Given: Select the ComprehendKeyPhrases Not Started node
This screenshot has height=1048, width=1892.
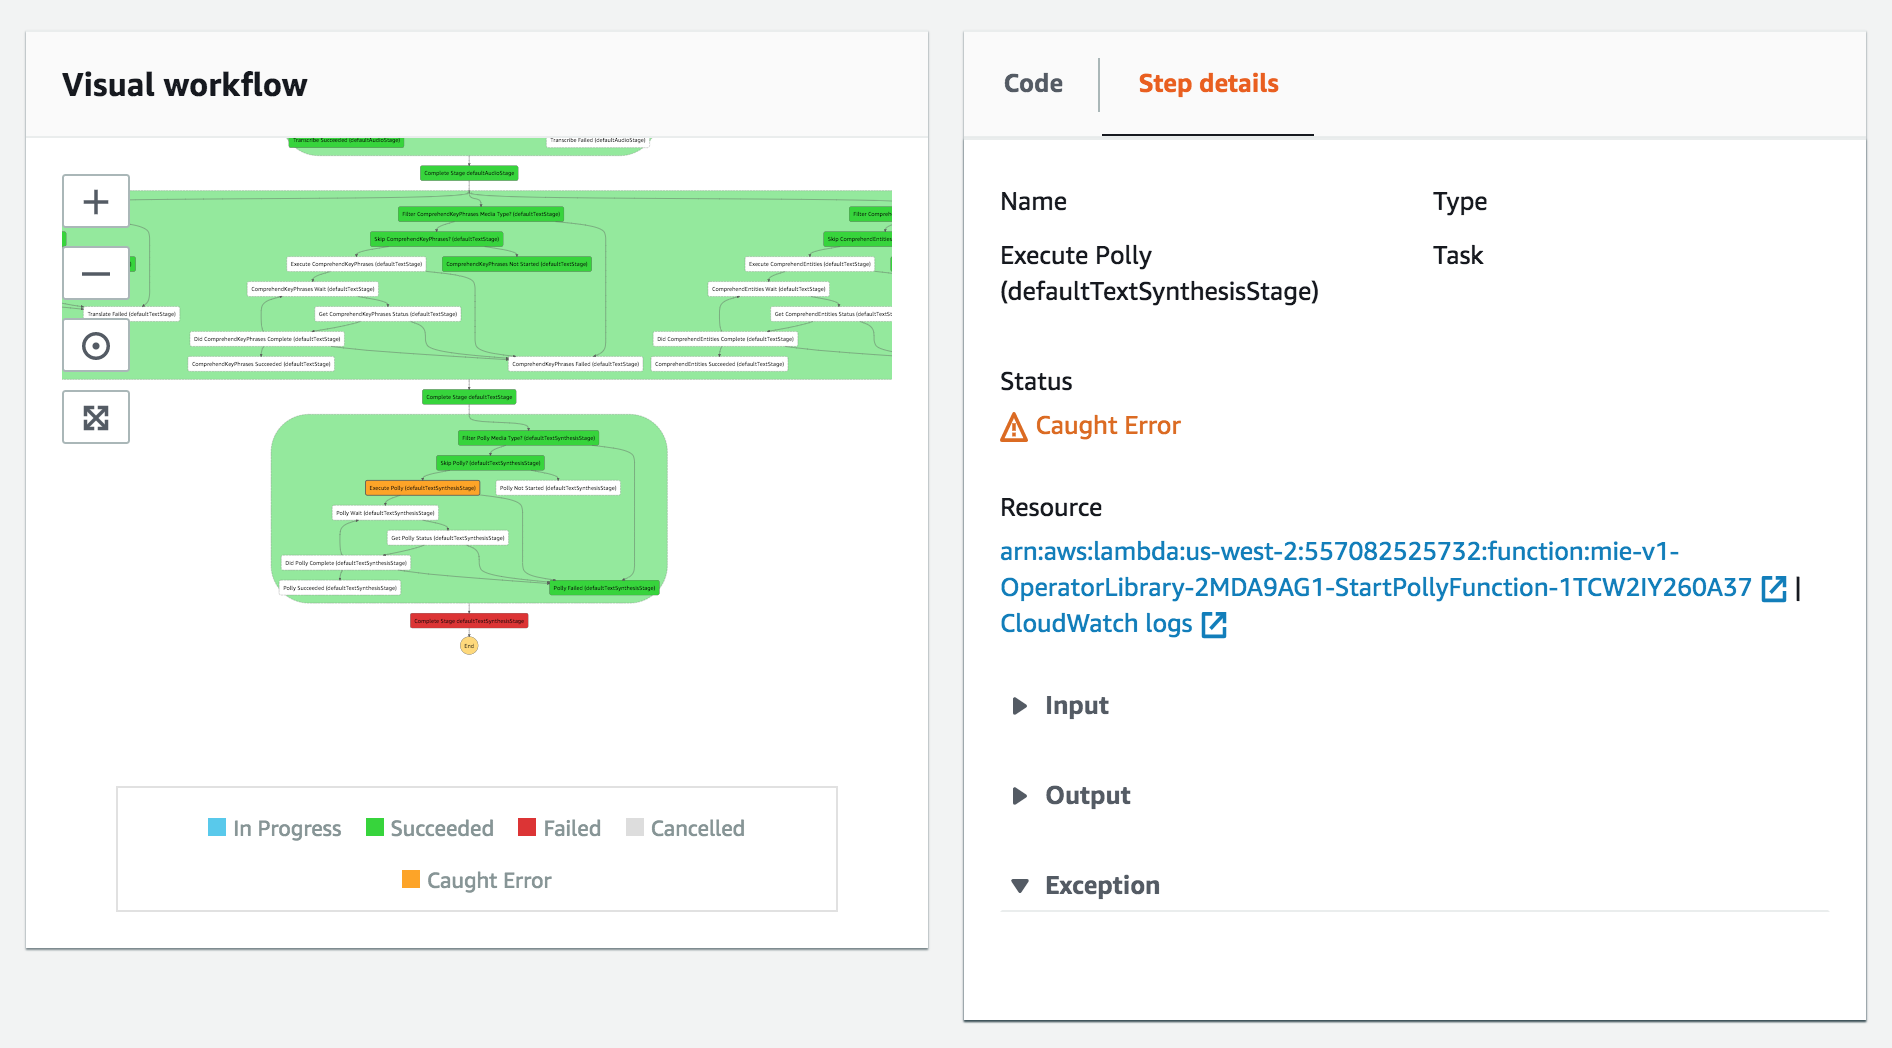Looking at the screenshot, I should pyautogui.click(x=517, y=264).
